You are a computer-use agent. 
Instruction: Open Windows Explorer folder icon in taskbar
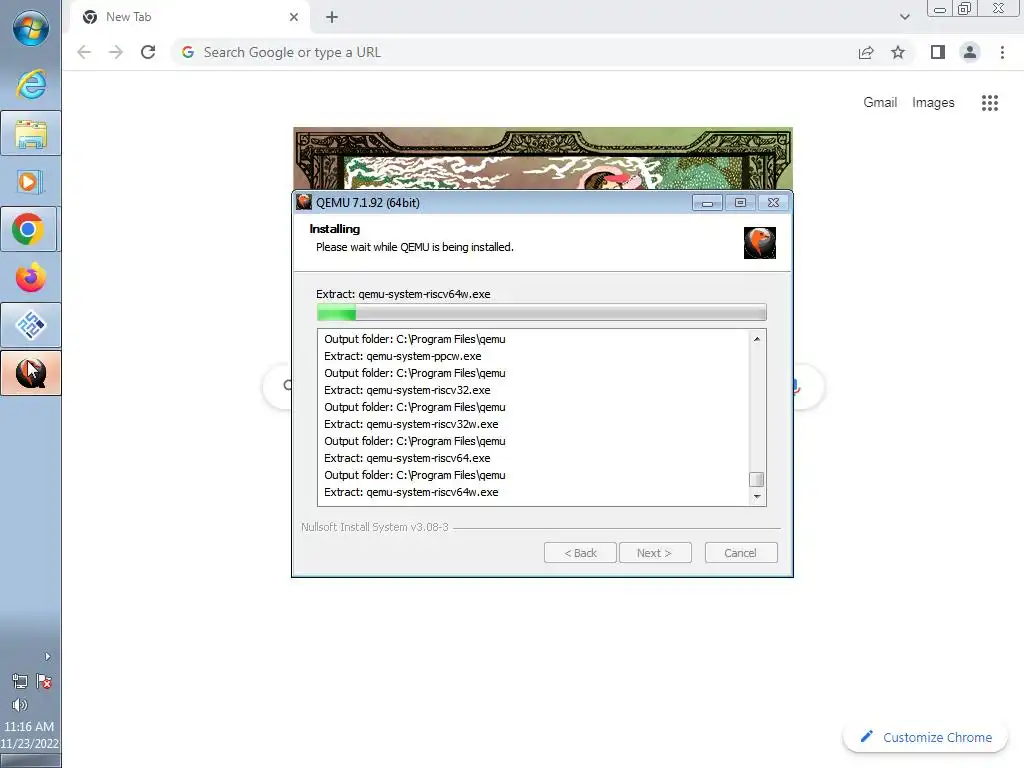click(31, 134)
